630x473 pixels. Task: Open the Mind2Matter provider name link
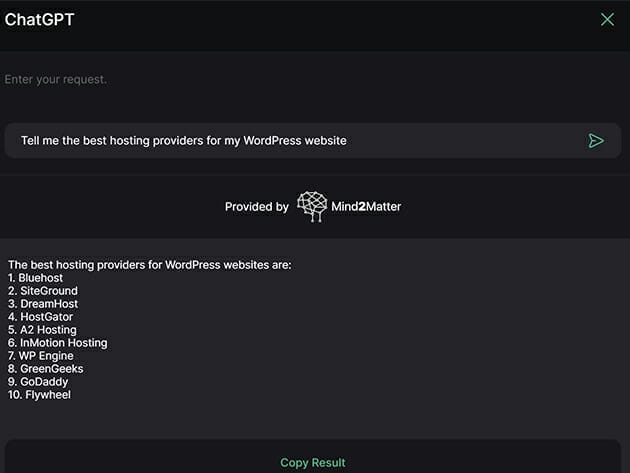pyautogui.click(x=366, y=207)
